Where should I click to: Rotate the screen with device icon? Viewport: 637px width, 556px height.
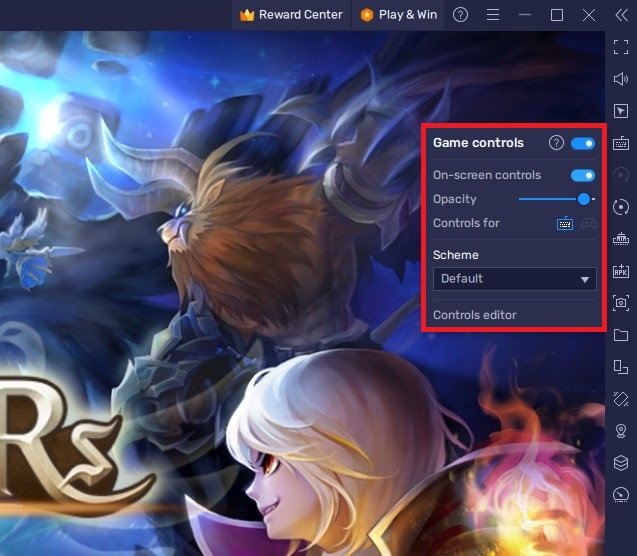point(621,367)
